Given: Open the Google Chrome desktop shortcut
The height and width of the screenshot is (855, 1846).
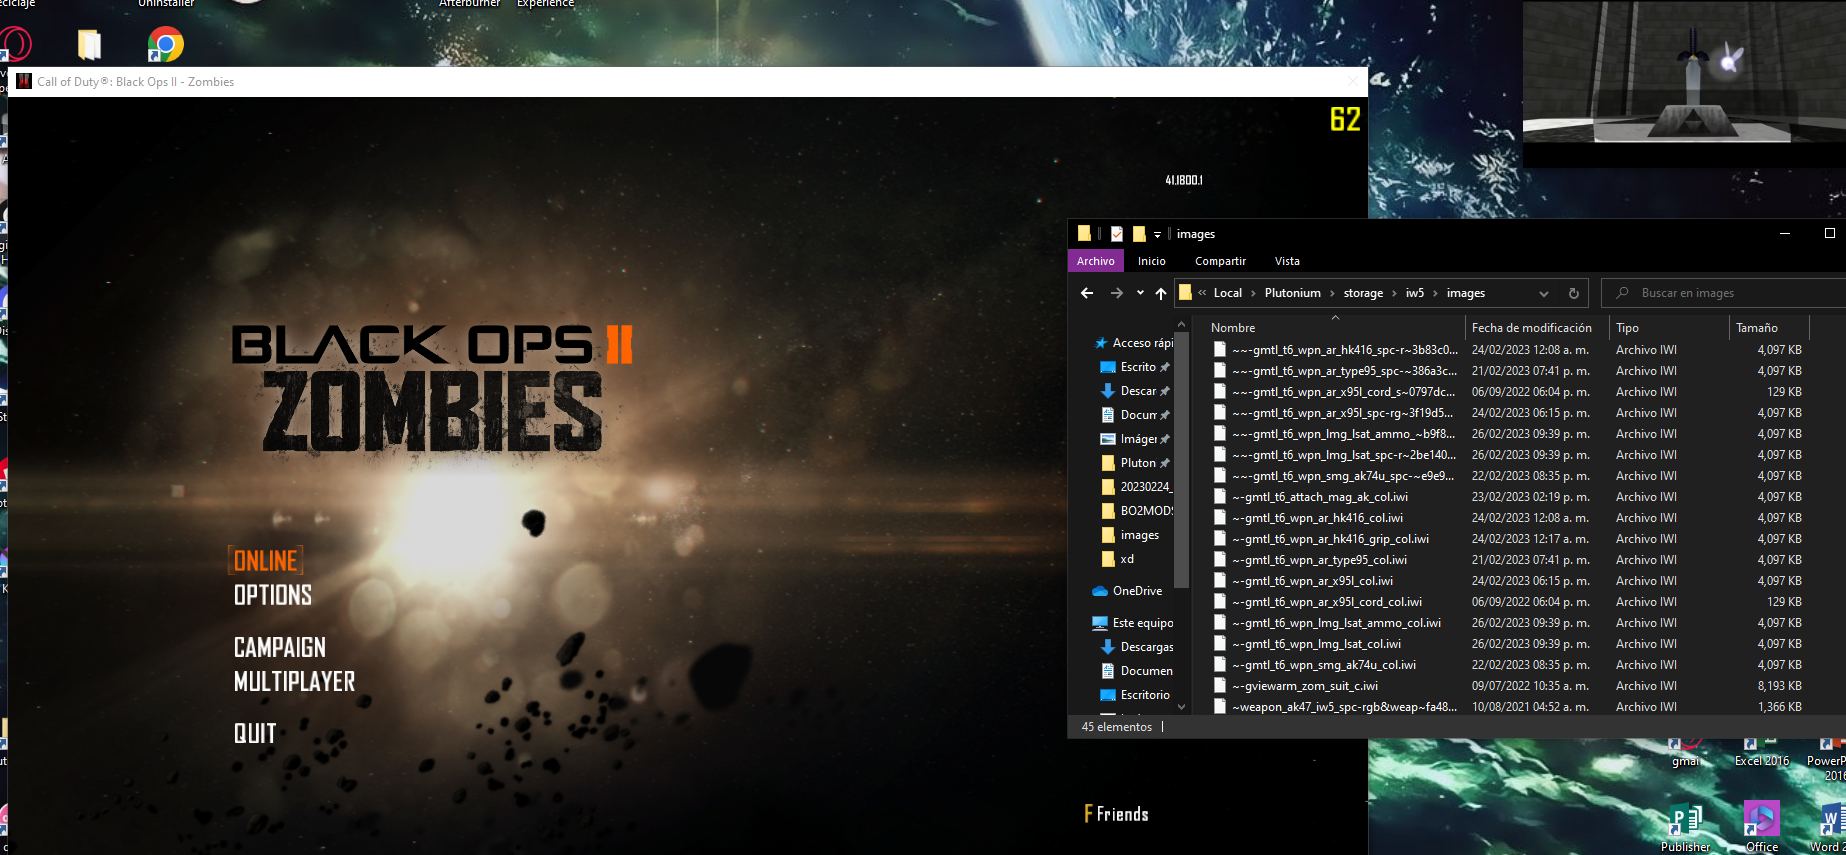Looking at the screenshot, I should [x=166, y=45].
